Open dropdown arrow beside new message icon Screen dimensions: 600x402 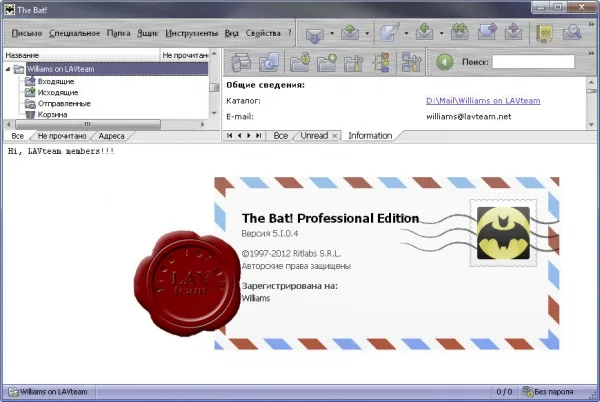(x=406, y=34)
